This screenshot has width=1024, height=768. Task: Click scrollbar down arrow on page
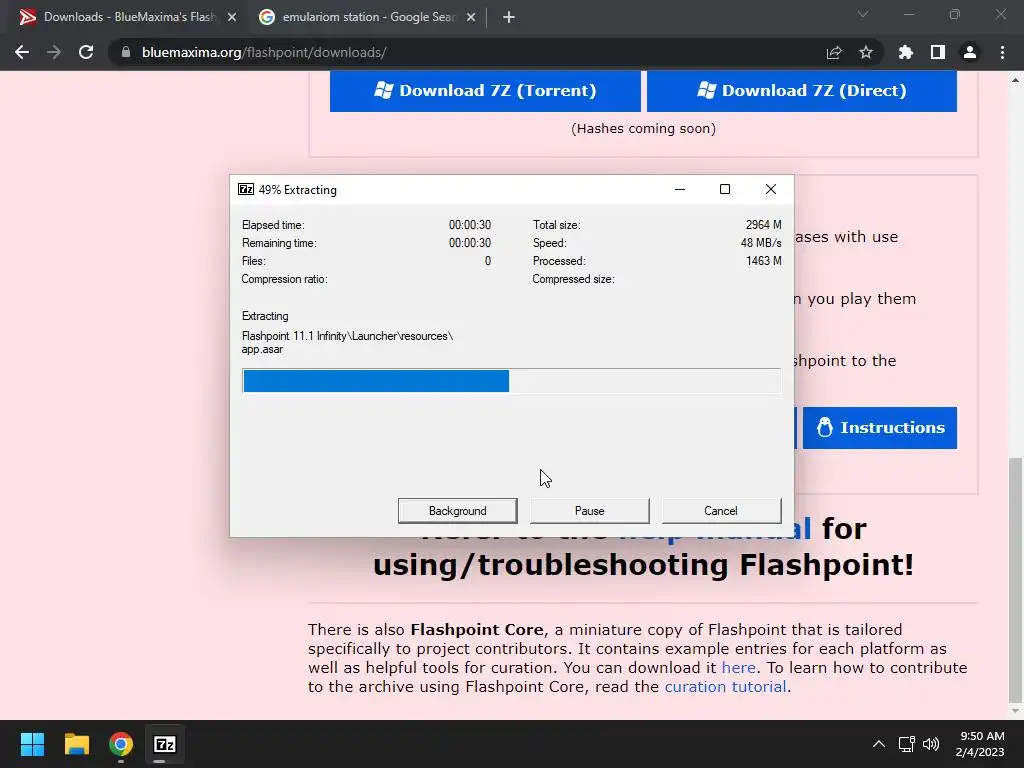coord(1015,711)
